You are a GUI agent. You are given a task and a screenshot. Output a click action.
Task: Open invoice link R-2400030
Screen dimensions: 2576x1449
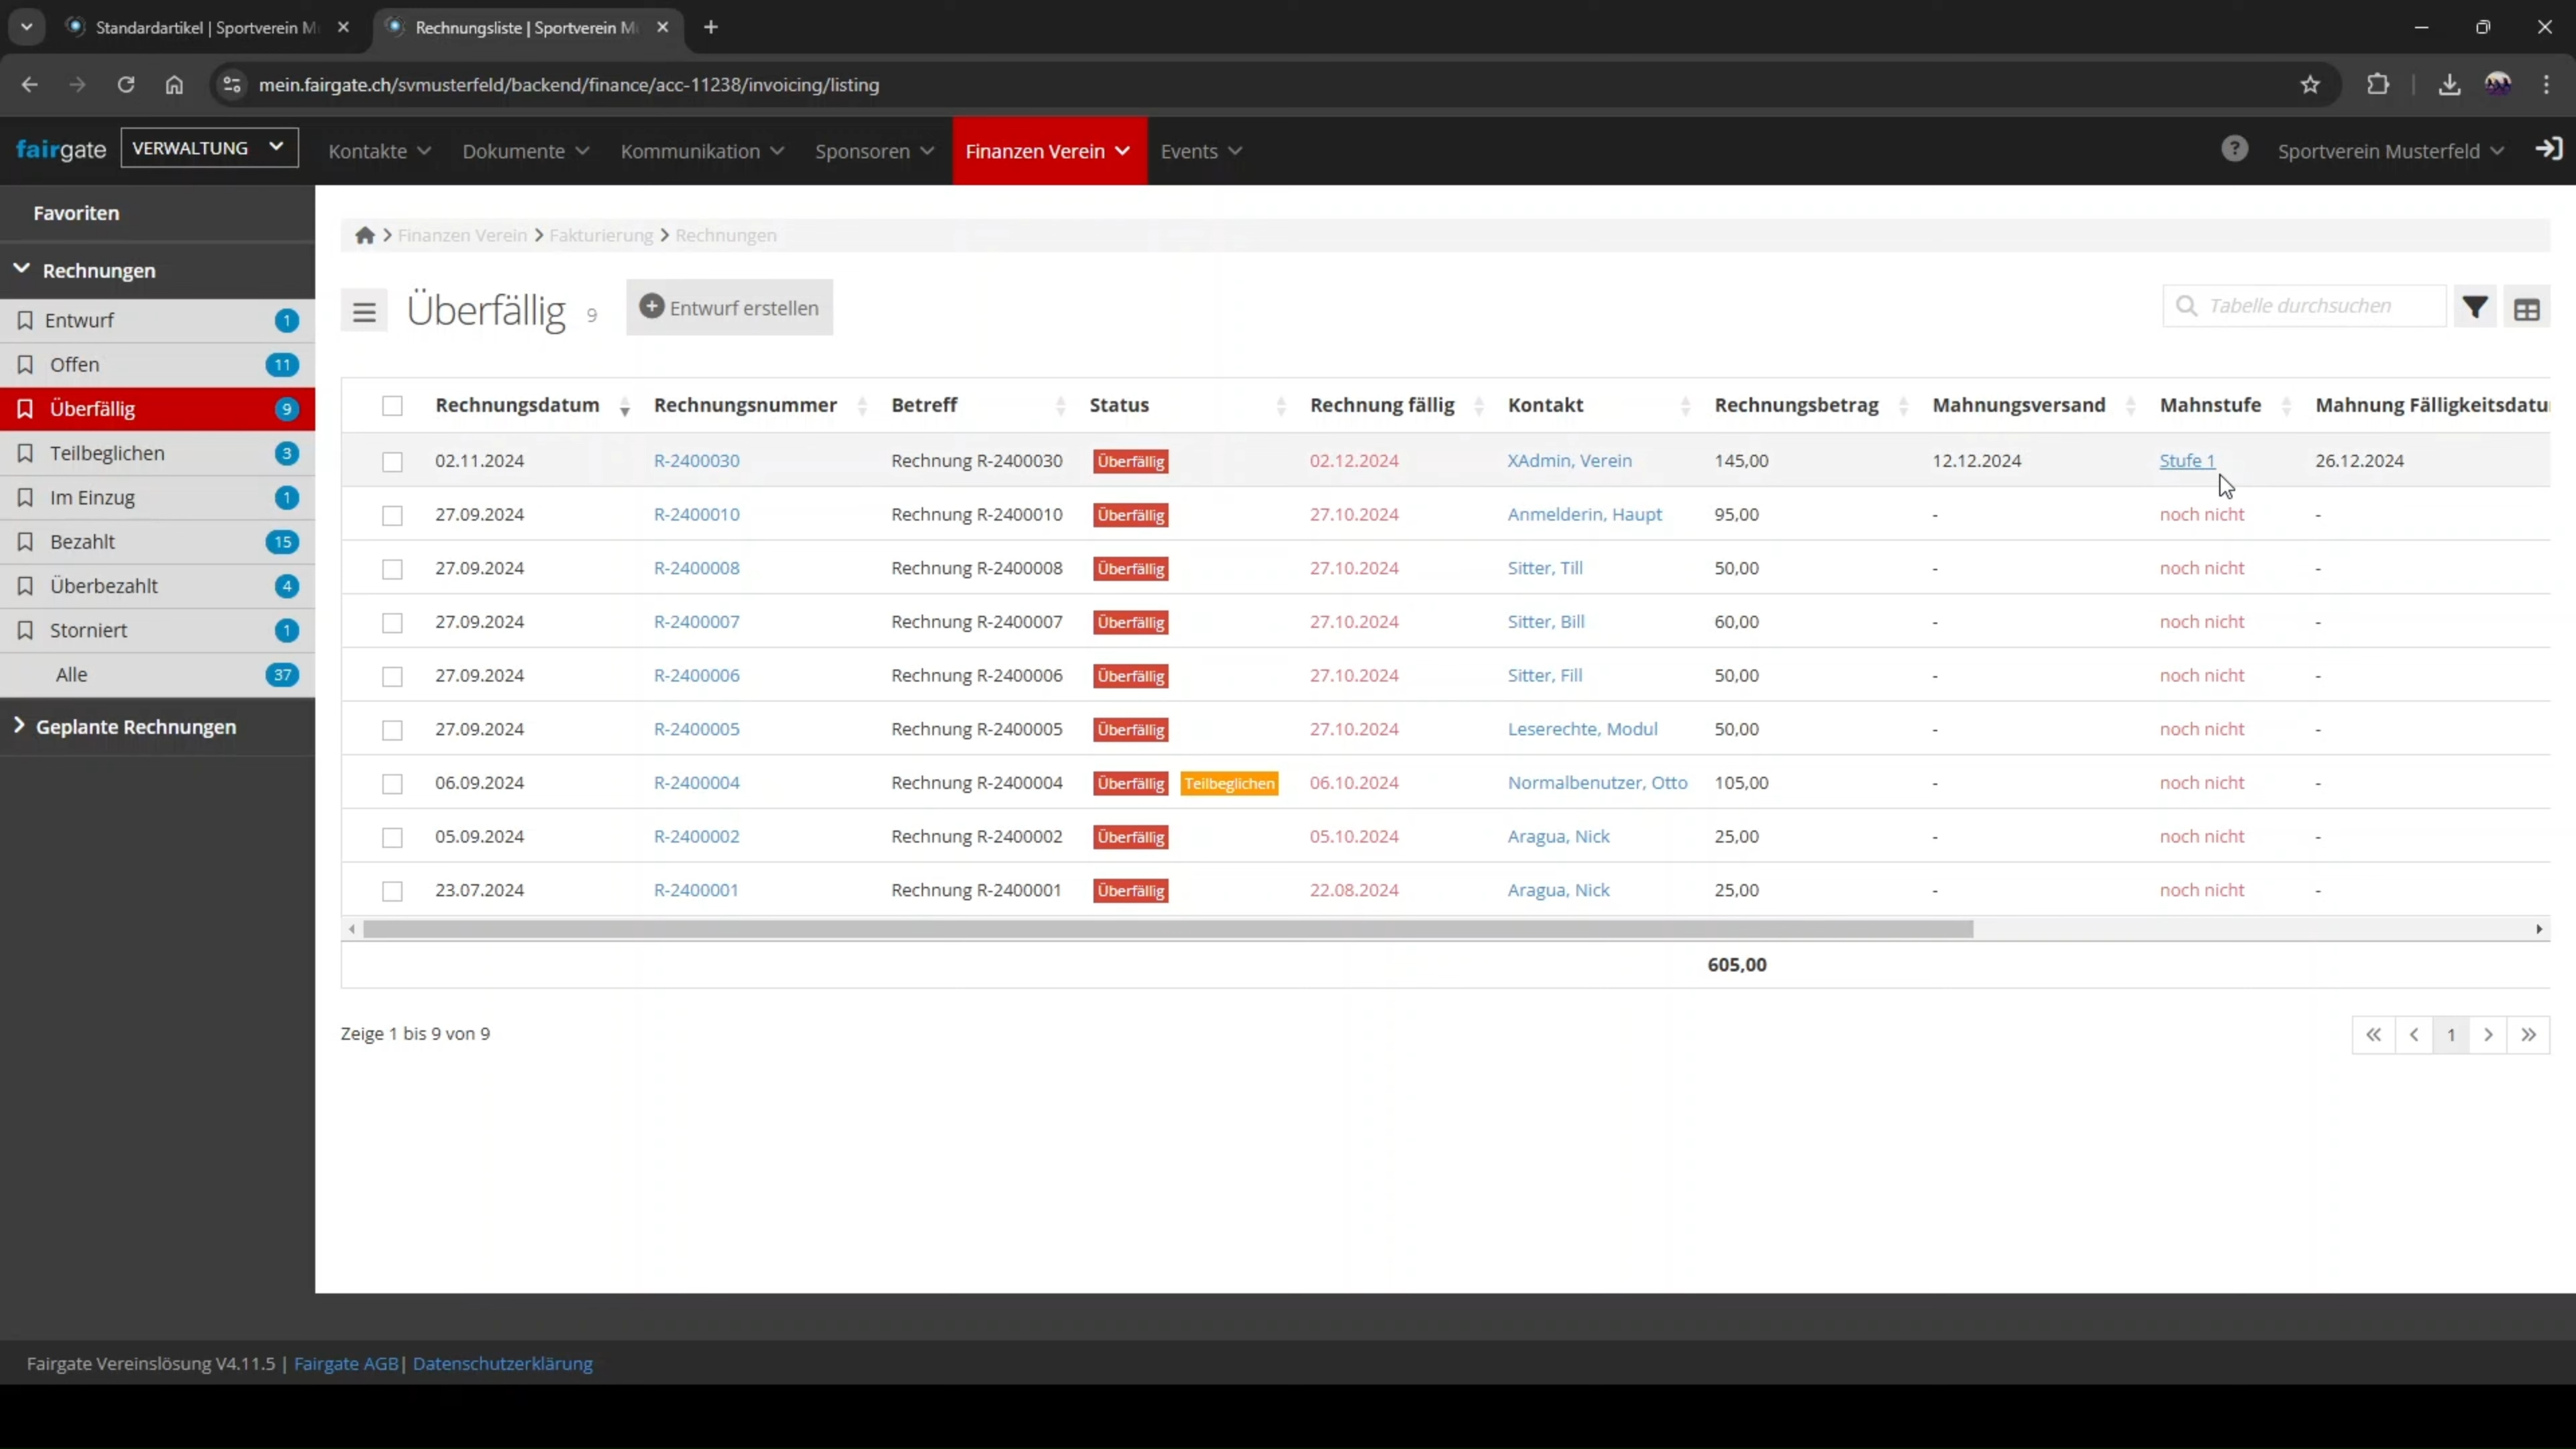coord(696,461)
